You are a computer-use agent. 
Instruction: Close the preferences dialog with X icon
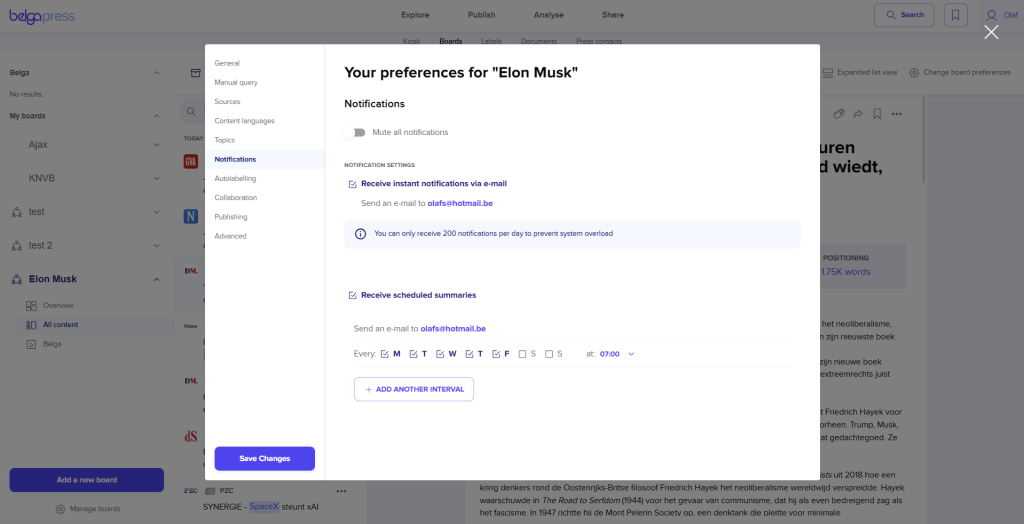coord(991,32)
